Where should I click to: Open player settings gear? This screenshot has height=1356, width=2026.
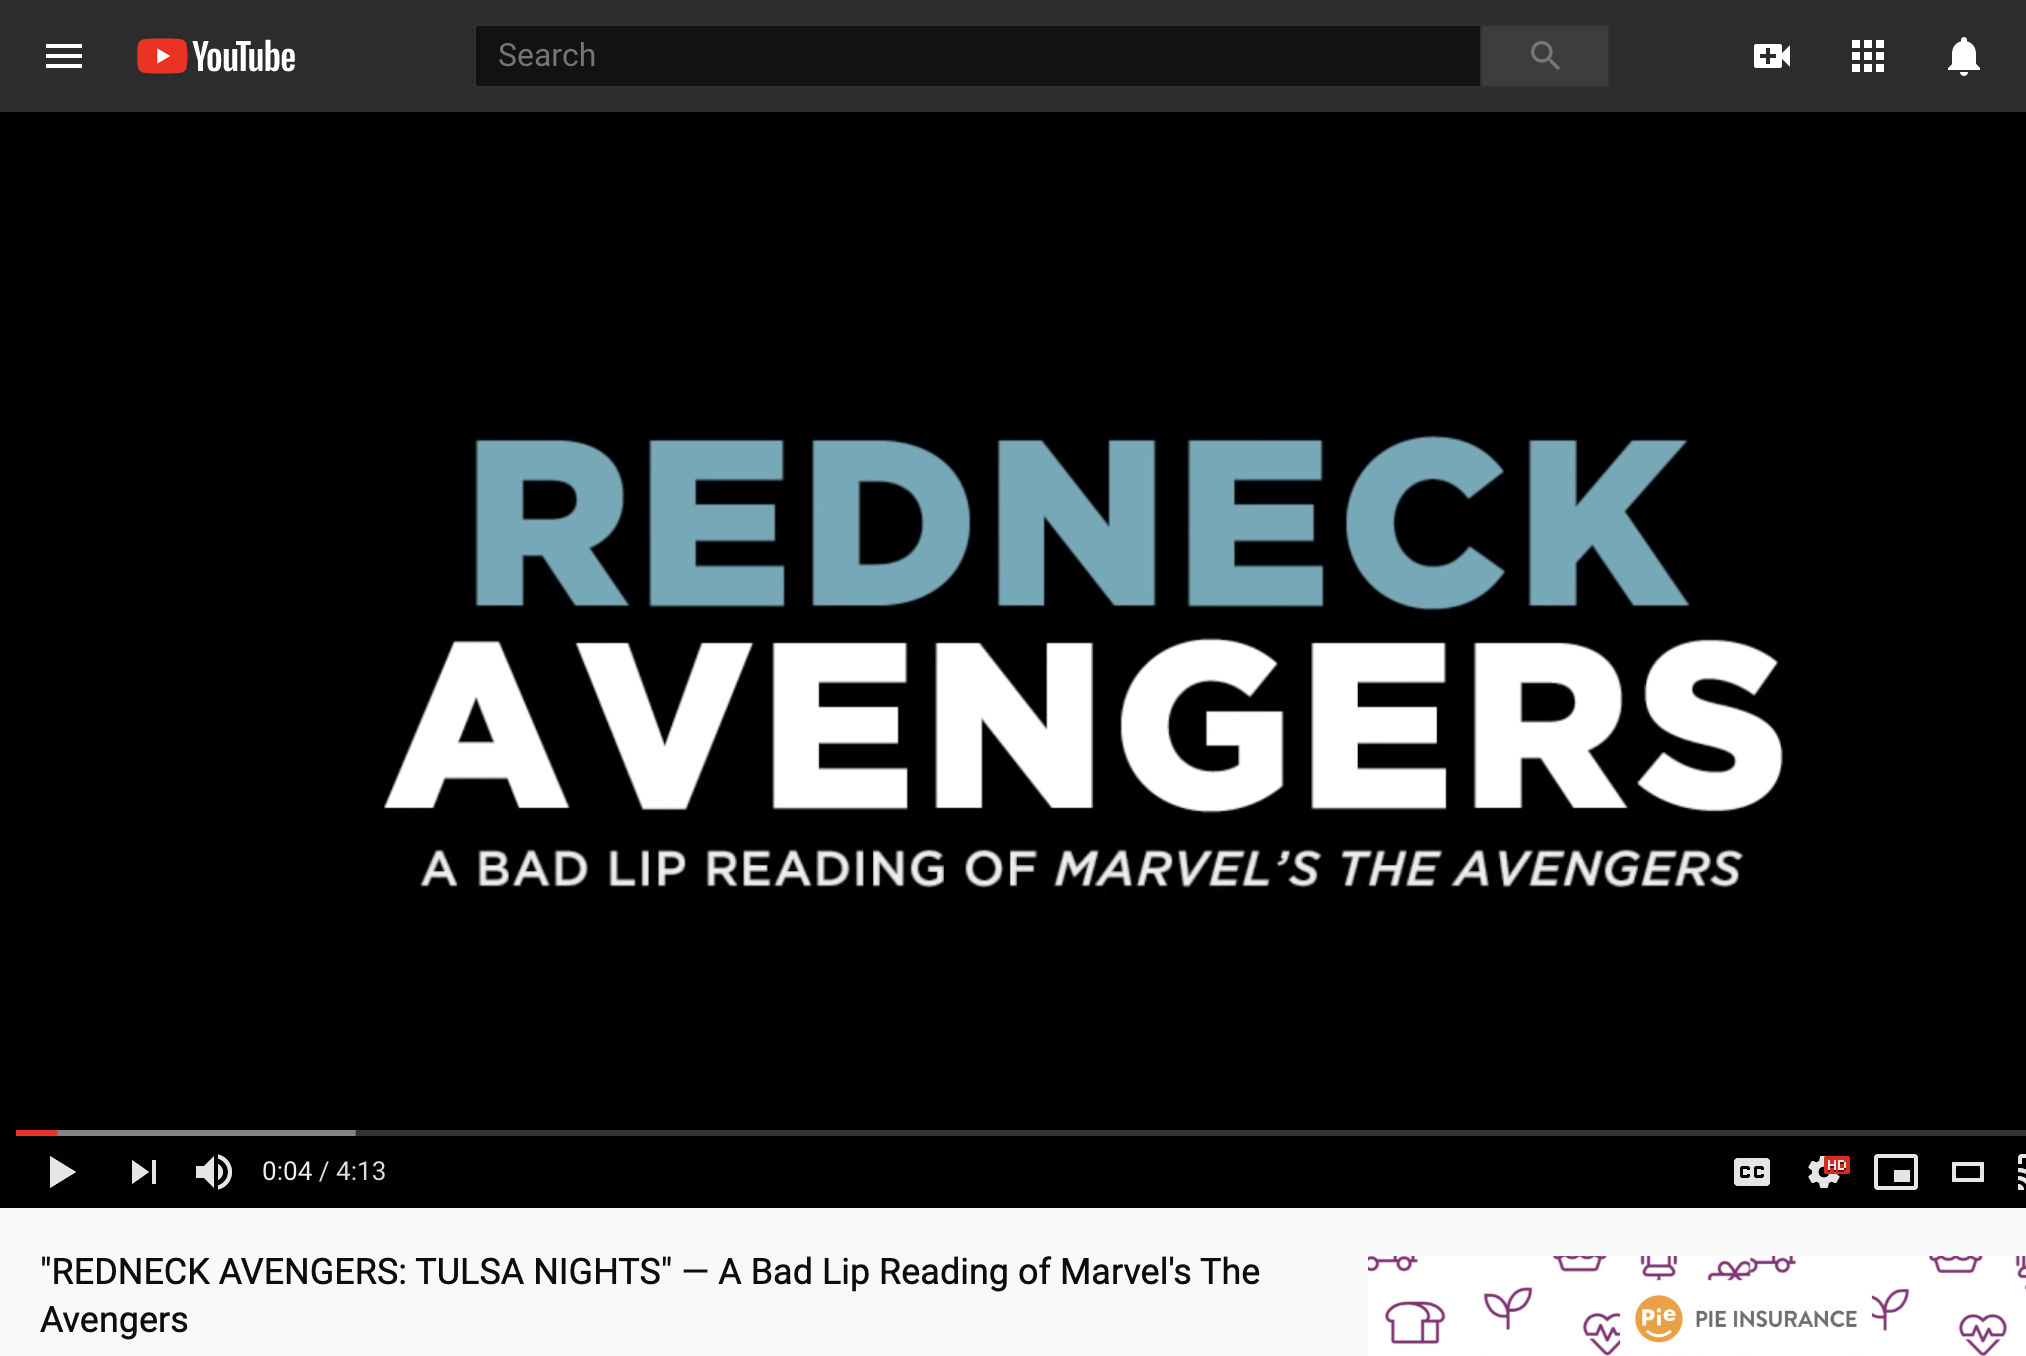pyautogui.click(x=1826, y=1172)
